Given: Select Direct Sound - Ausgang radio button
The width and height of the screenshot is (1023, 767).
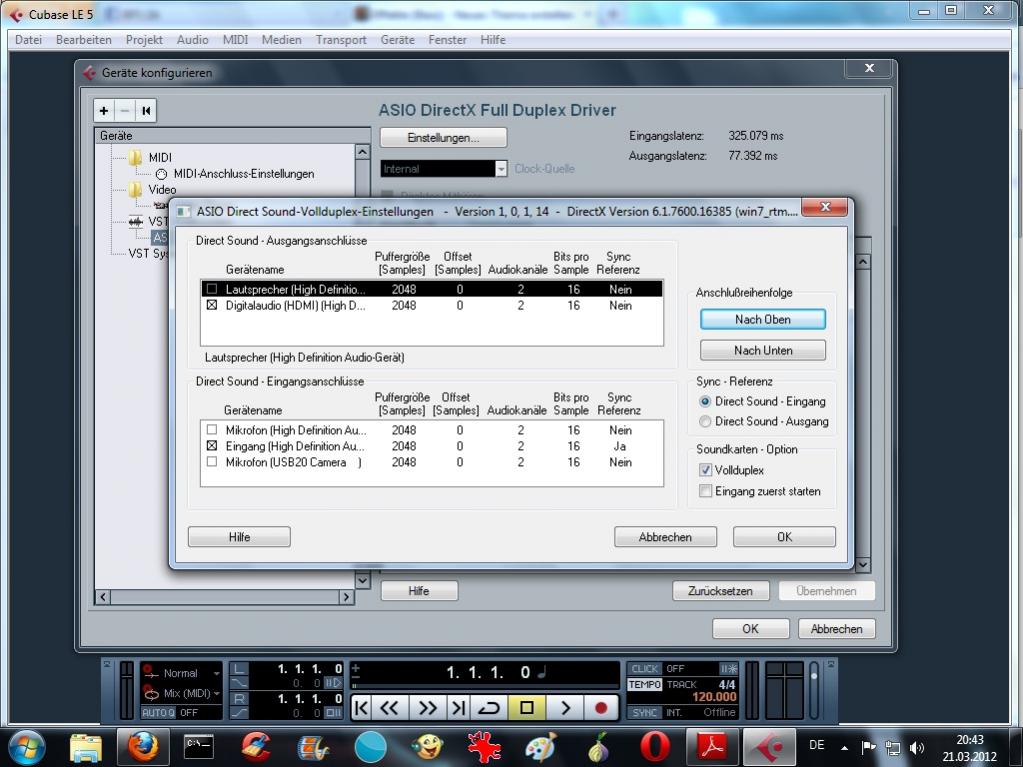Looking at the screenshot, I should pyautogui.click(x=705, y=421).
